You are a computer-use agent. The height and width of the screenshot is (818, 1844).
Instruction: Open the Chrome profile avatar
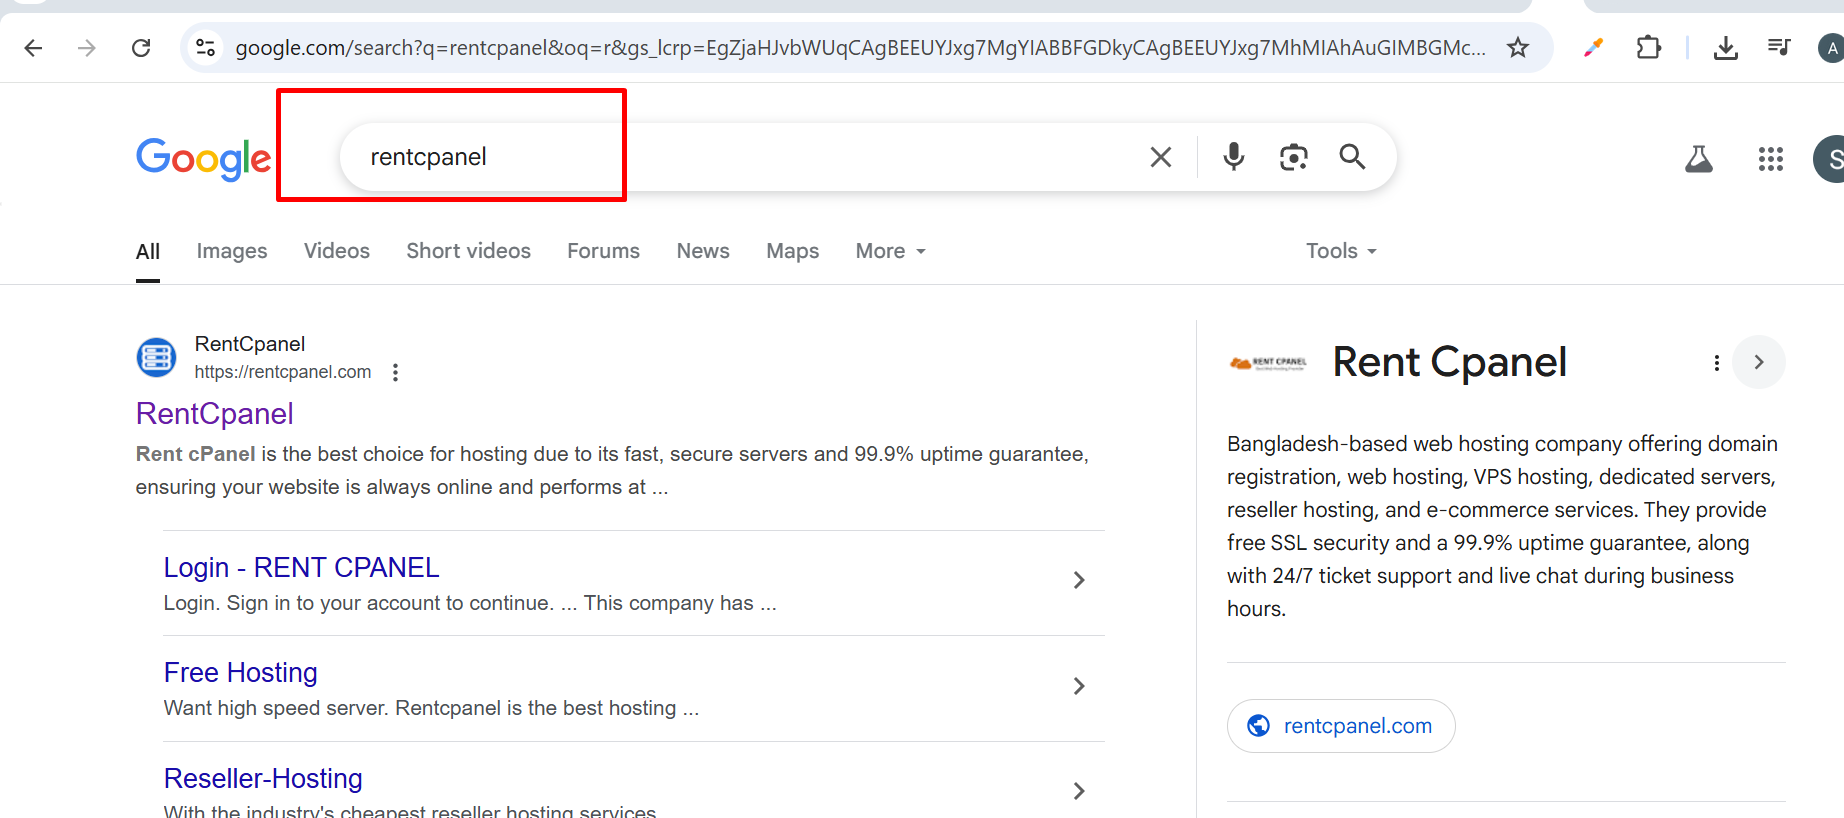coord(1831,48)
